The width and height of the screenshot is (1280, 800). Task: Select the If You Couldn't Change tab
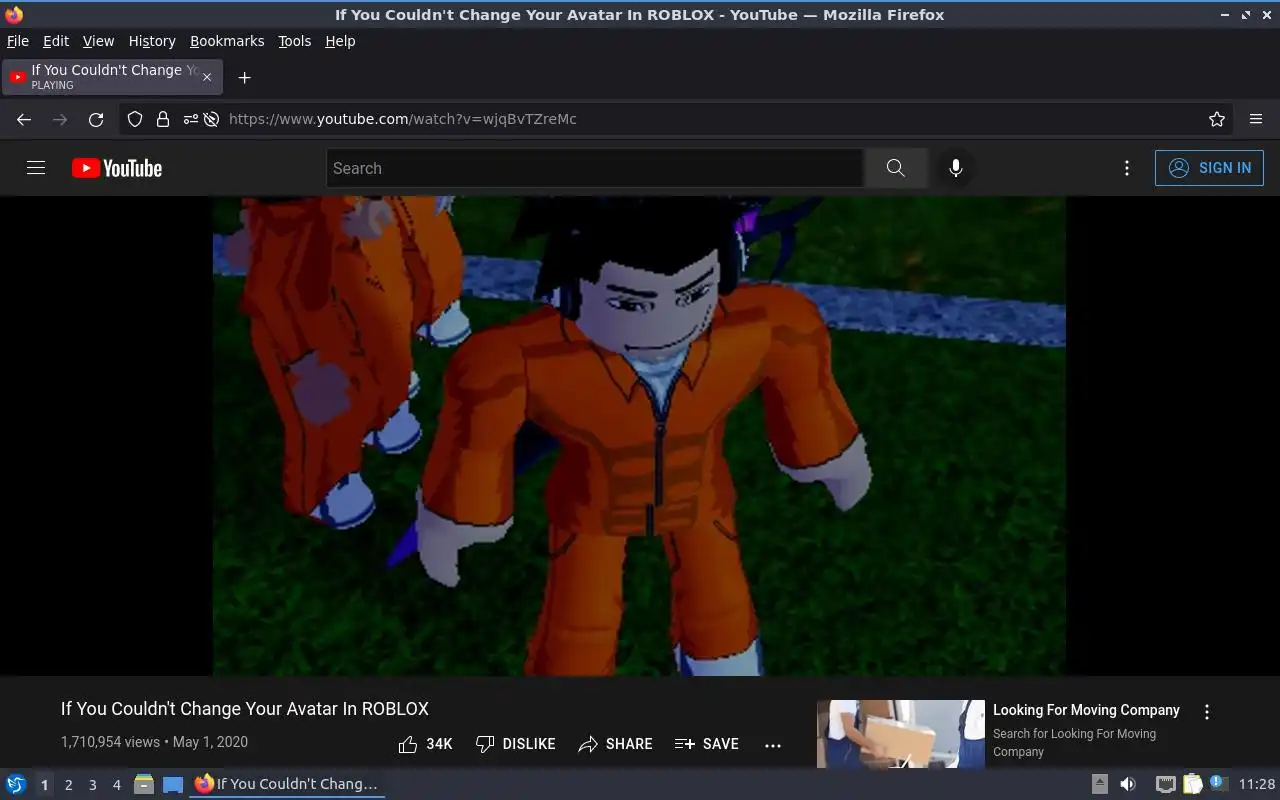[x=112, y=77]
